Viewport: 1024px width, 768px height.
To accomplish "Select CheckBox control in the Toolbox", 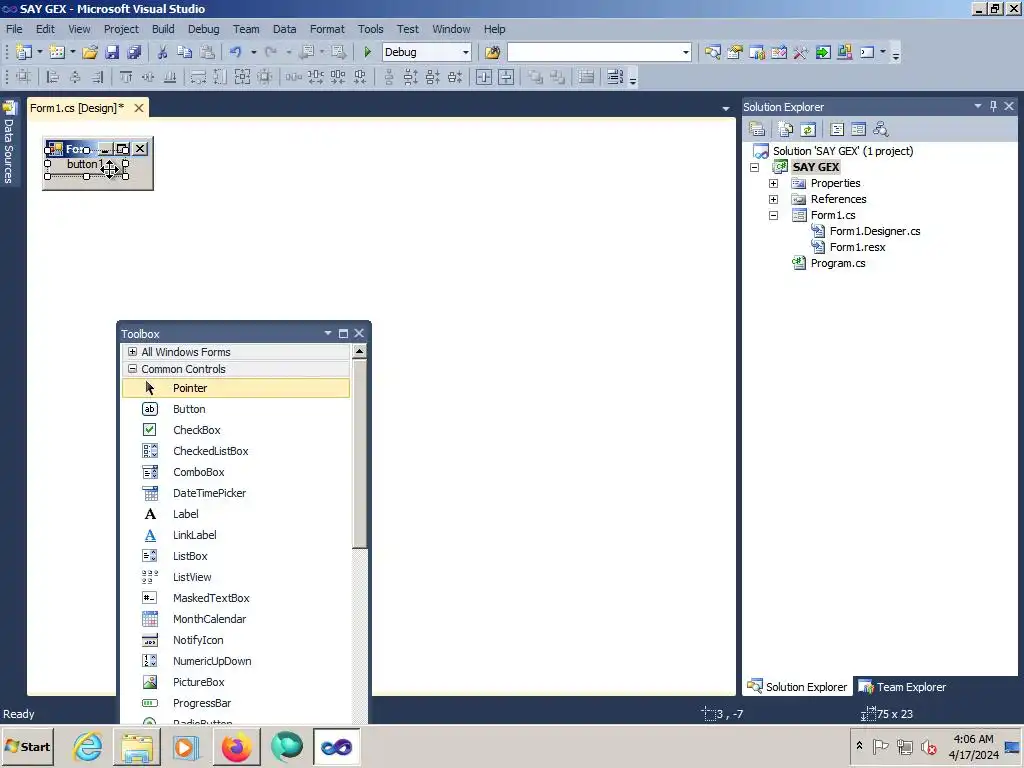I will pos(236,430).
